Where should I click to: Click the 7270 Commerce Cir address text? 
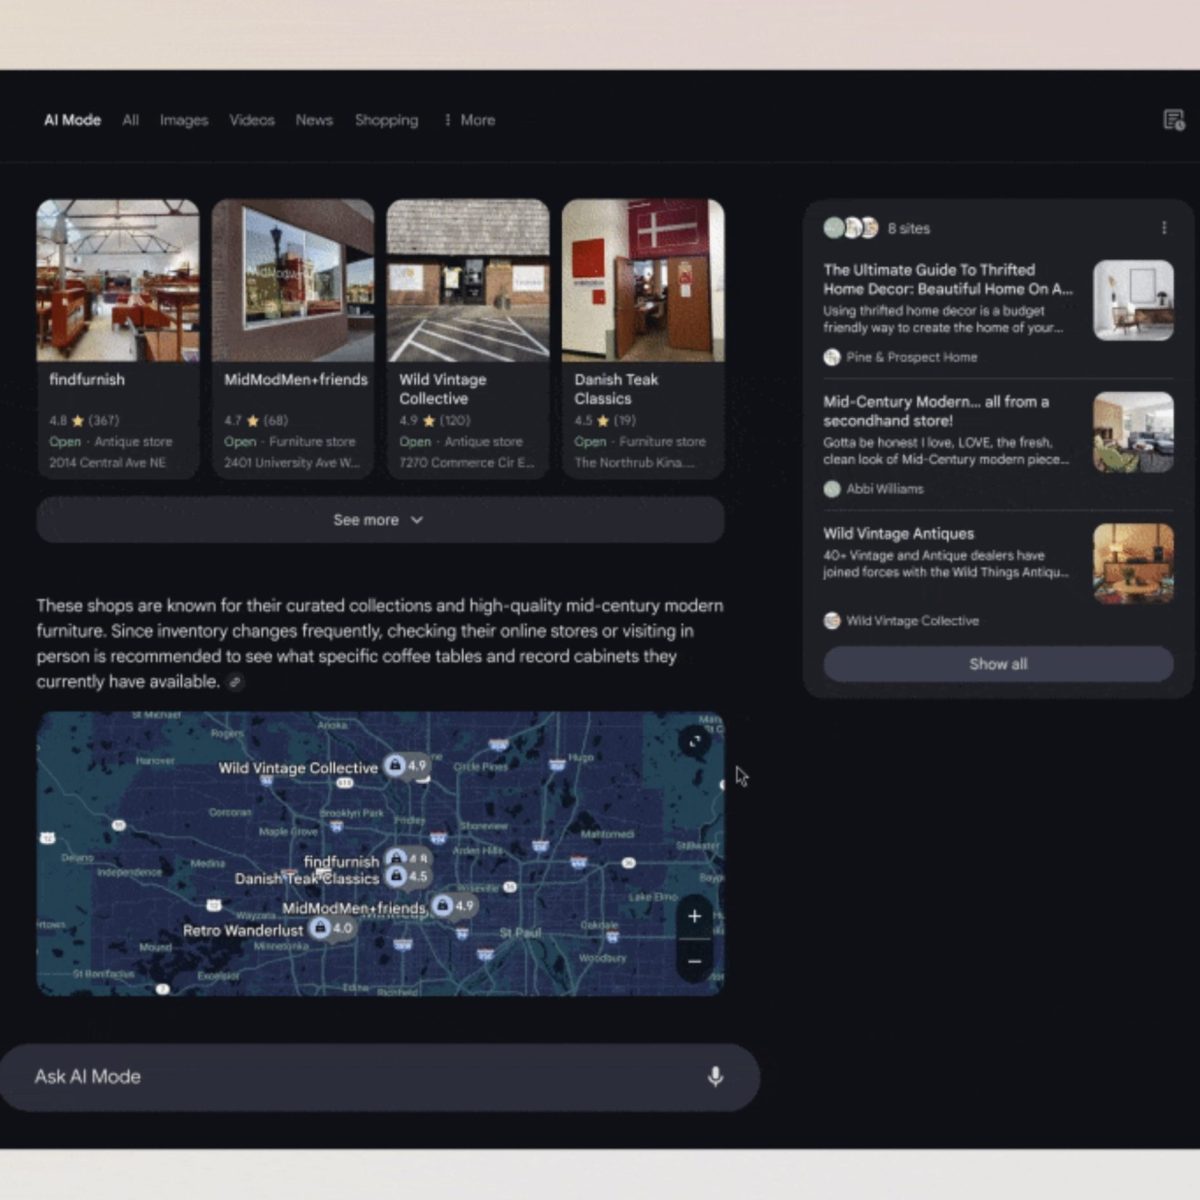[x=467, y=463]
